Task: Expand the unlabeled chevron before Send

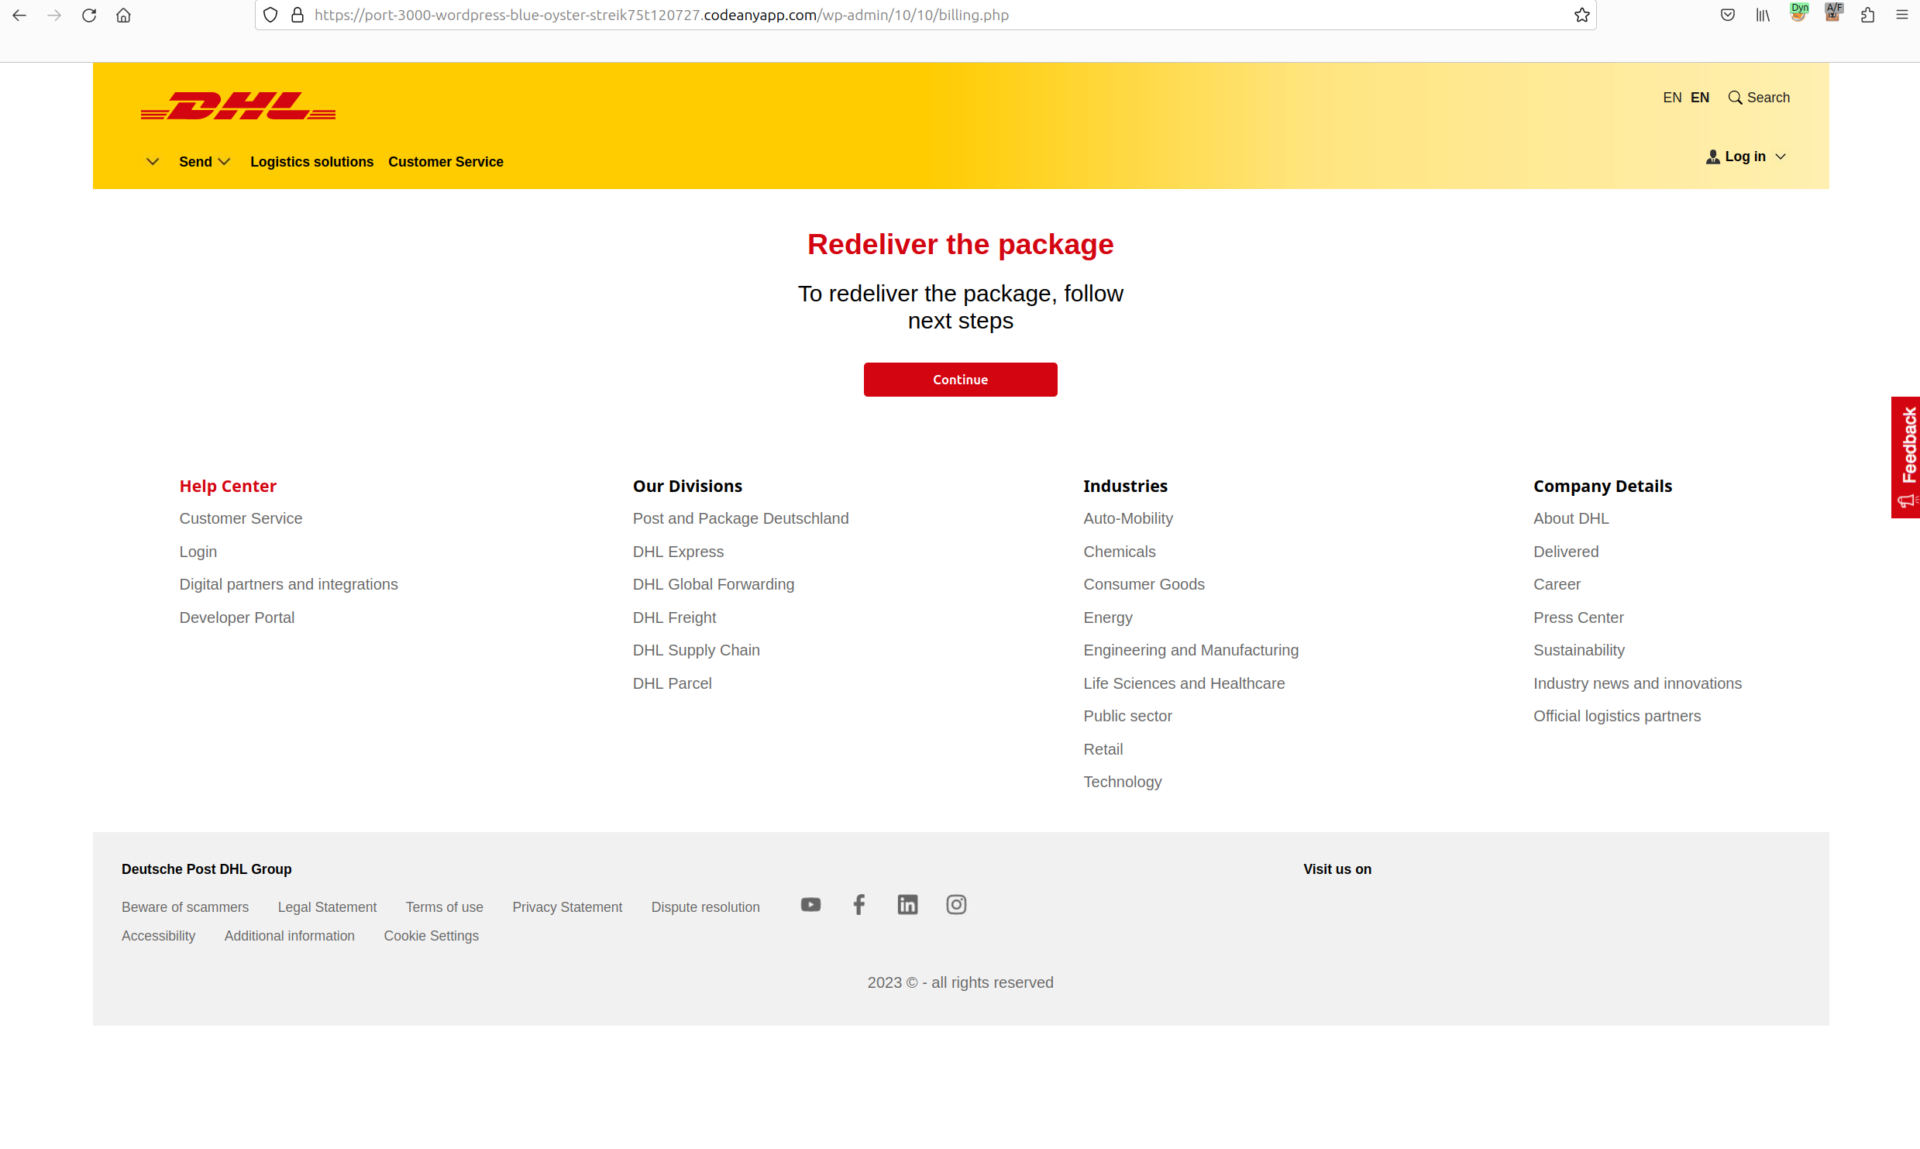Action: (152, 162)
